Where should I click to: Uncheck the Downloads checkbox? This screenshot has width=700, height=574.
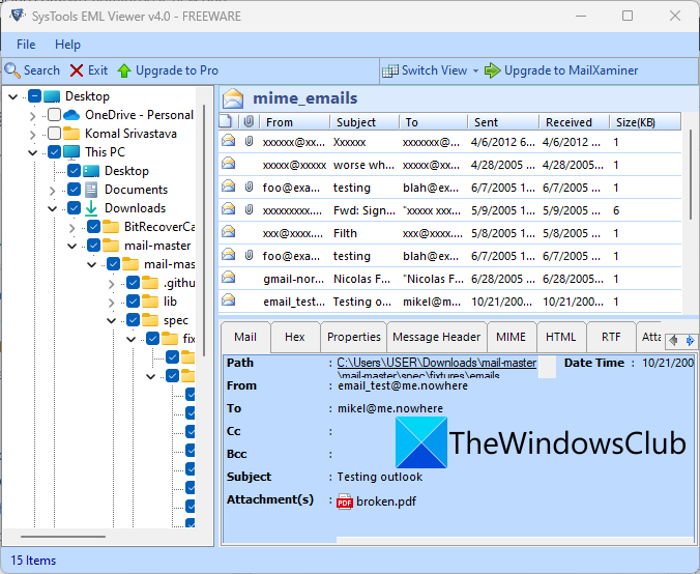[74, 208]
